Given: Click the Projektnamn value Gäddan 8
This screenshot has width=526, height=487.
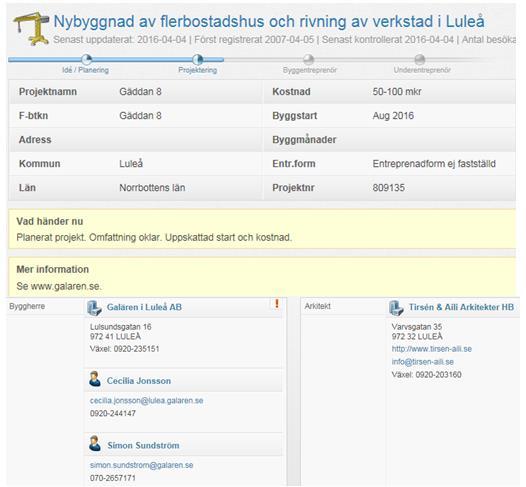Looking at the screenshot, I should (140, 92).
